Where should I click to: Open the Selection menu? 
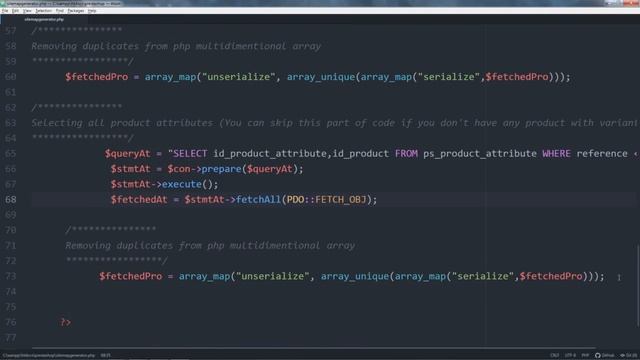click(43, 11)
